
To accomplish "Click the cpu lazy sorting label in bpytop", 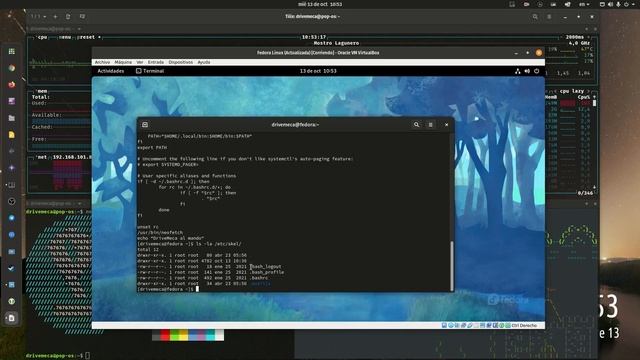I will (572, 91).
